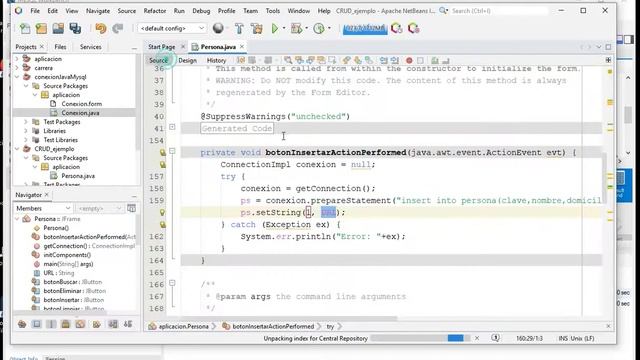Click the Comment lines editor icon
Viewport: 640px width, 360px height.
tap(435, 60)
